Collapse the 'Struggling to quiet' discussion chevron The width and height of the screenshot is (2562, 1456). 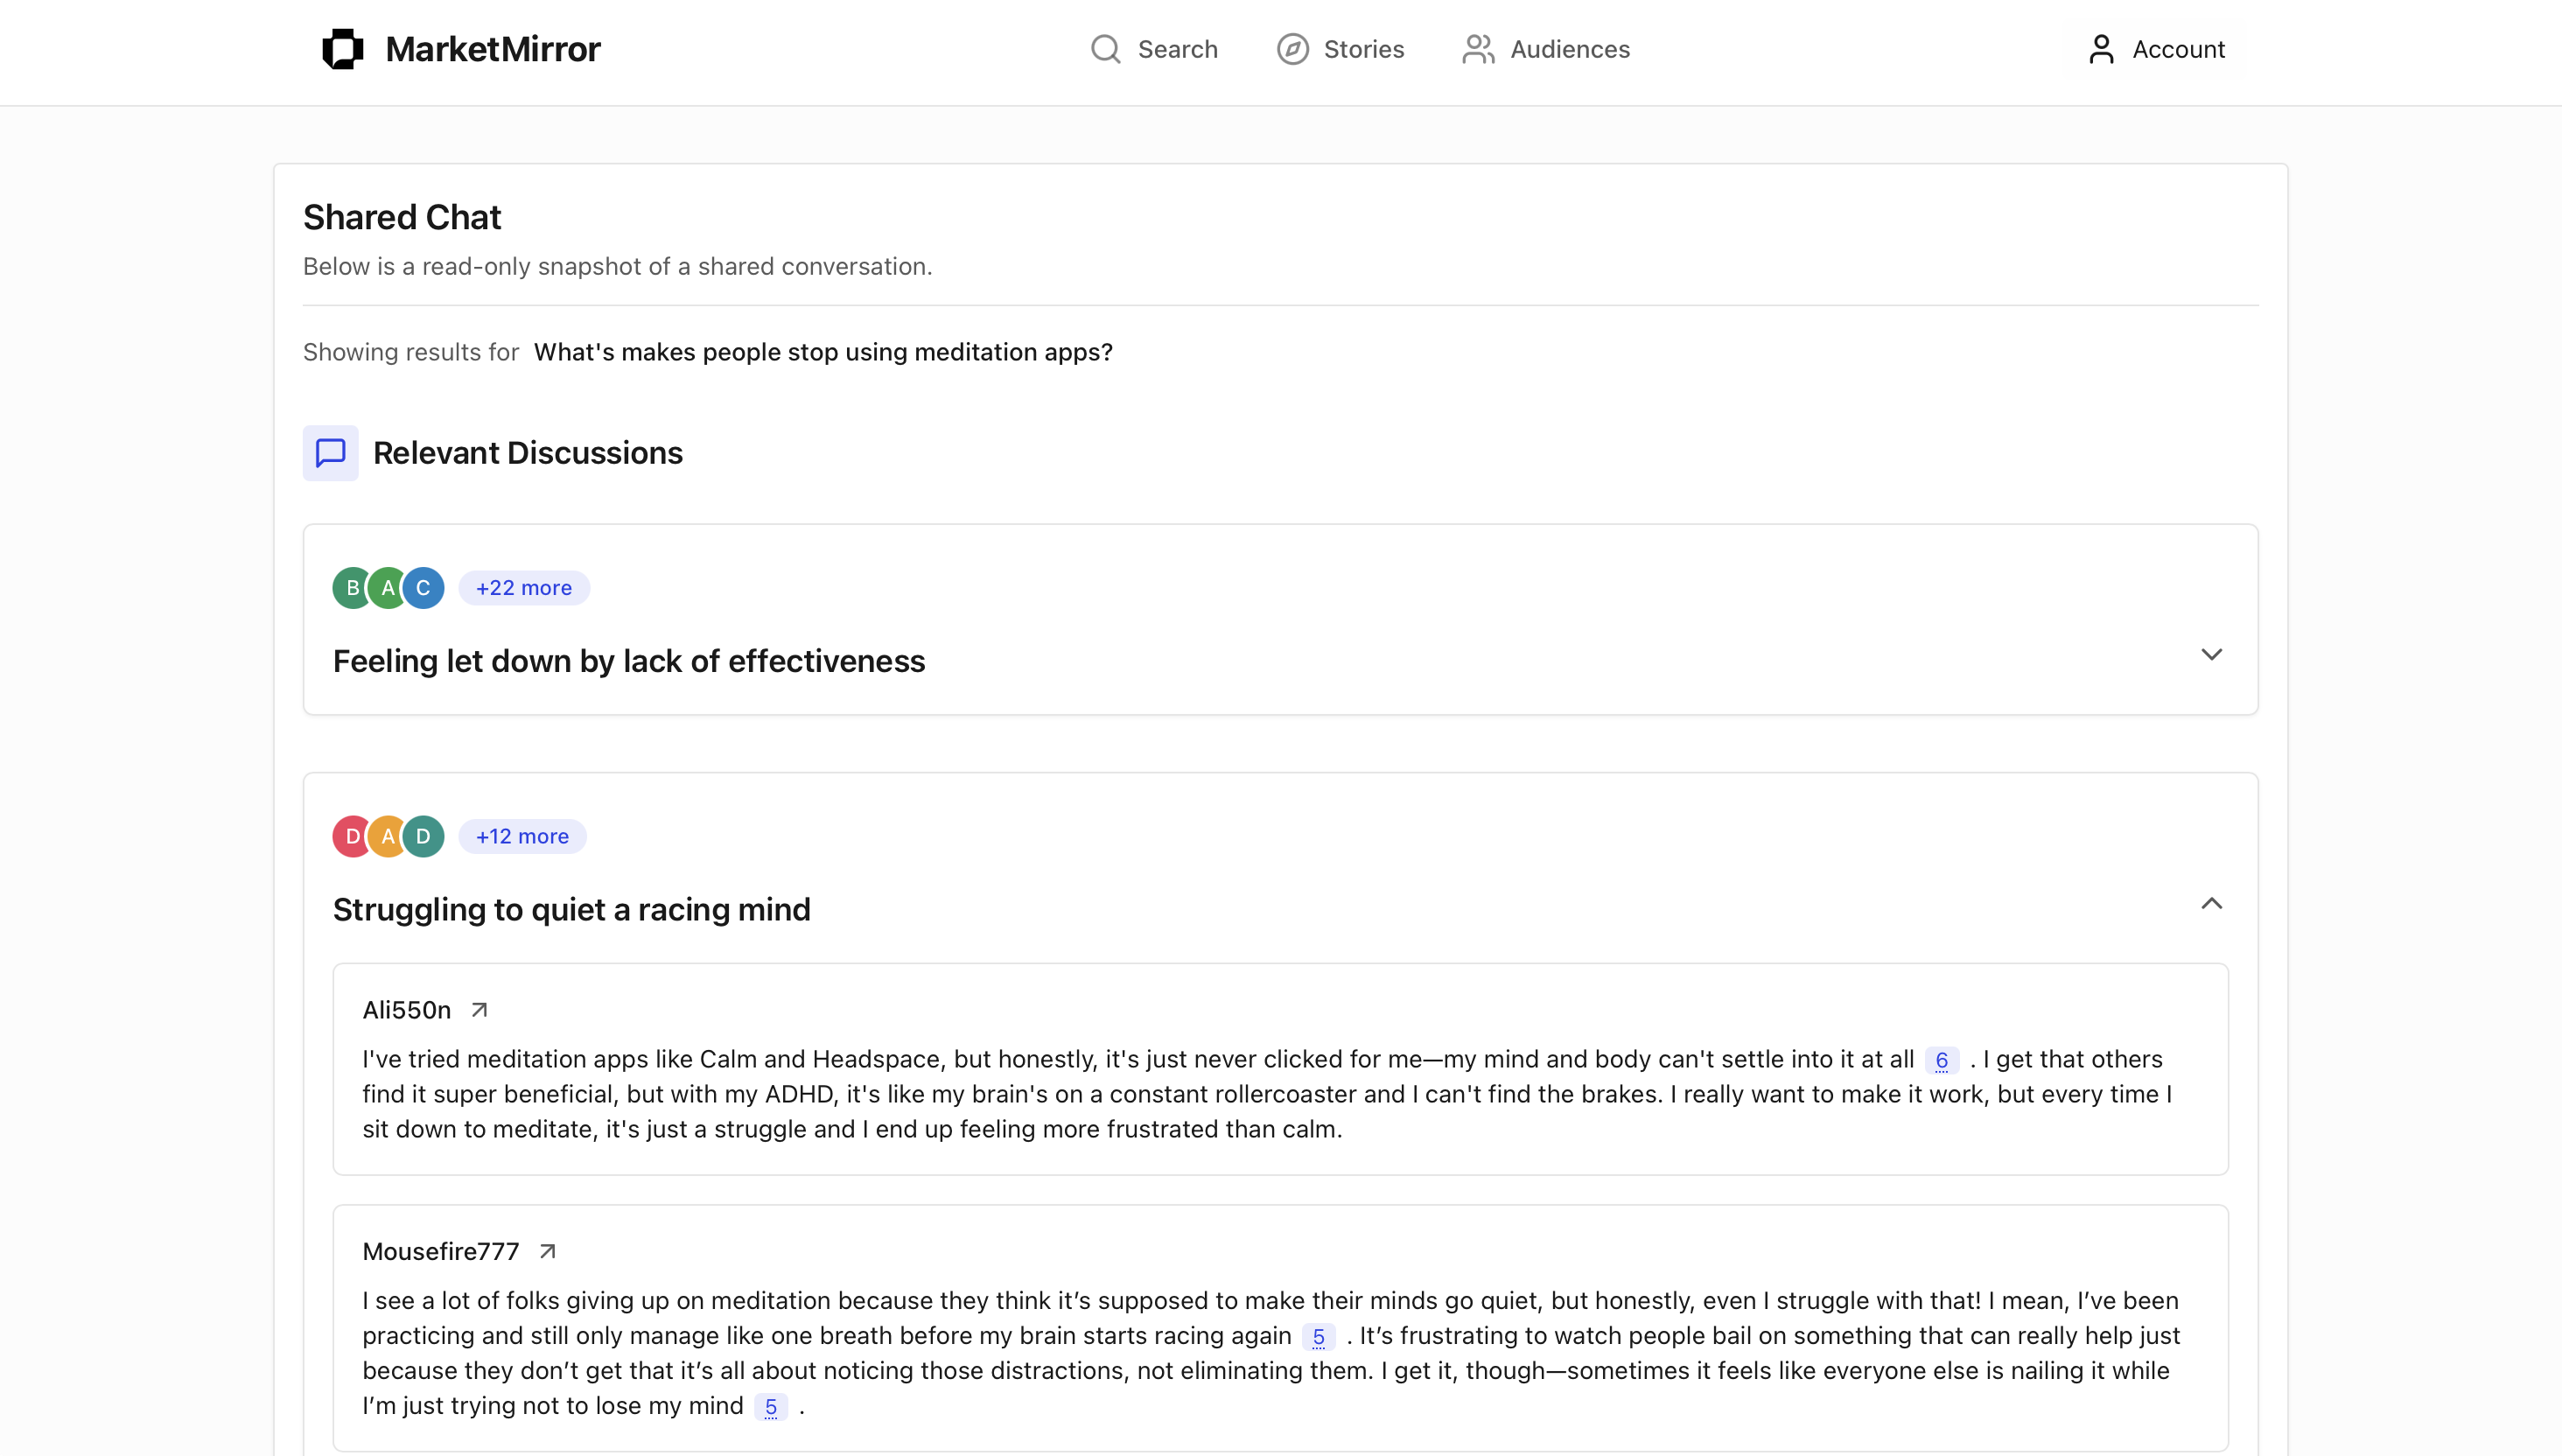(2211, 904)
